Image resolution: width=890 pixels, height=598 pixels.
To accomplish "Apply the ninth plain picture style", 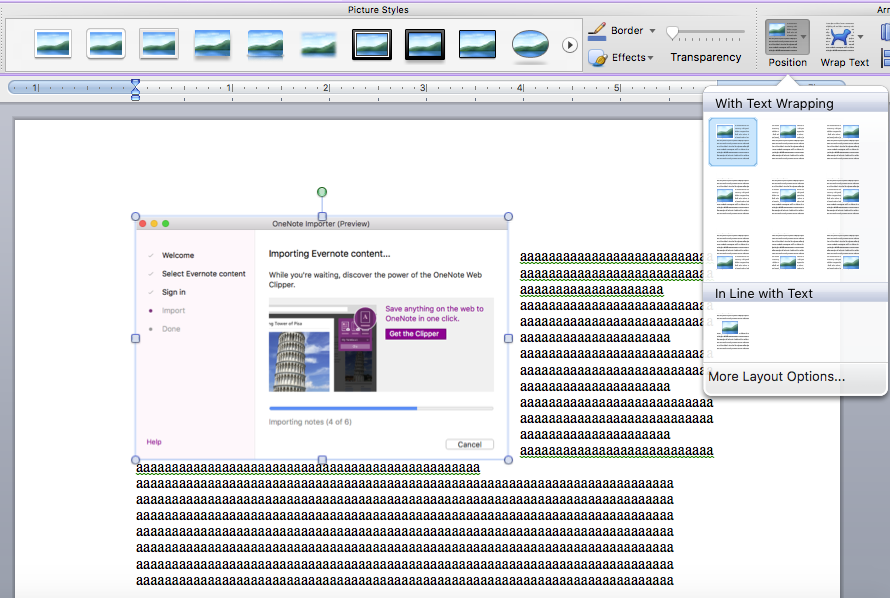I will pos(477,44).
